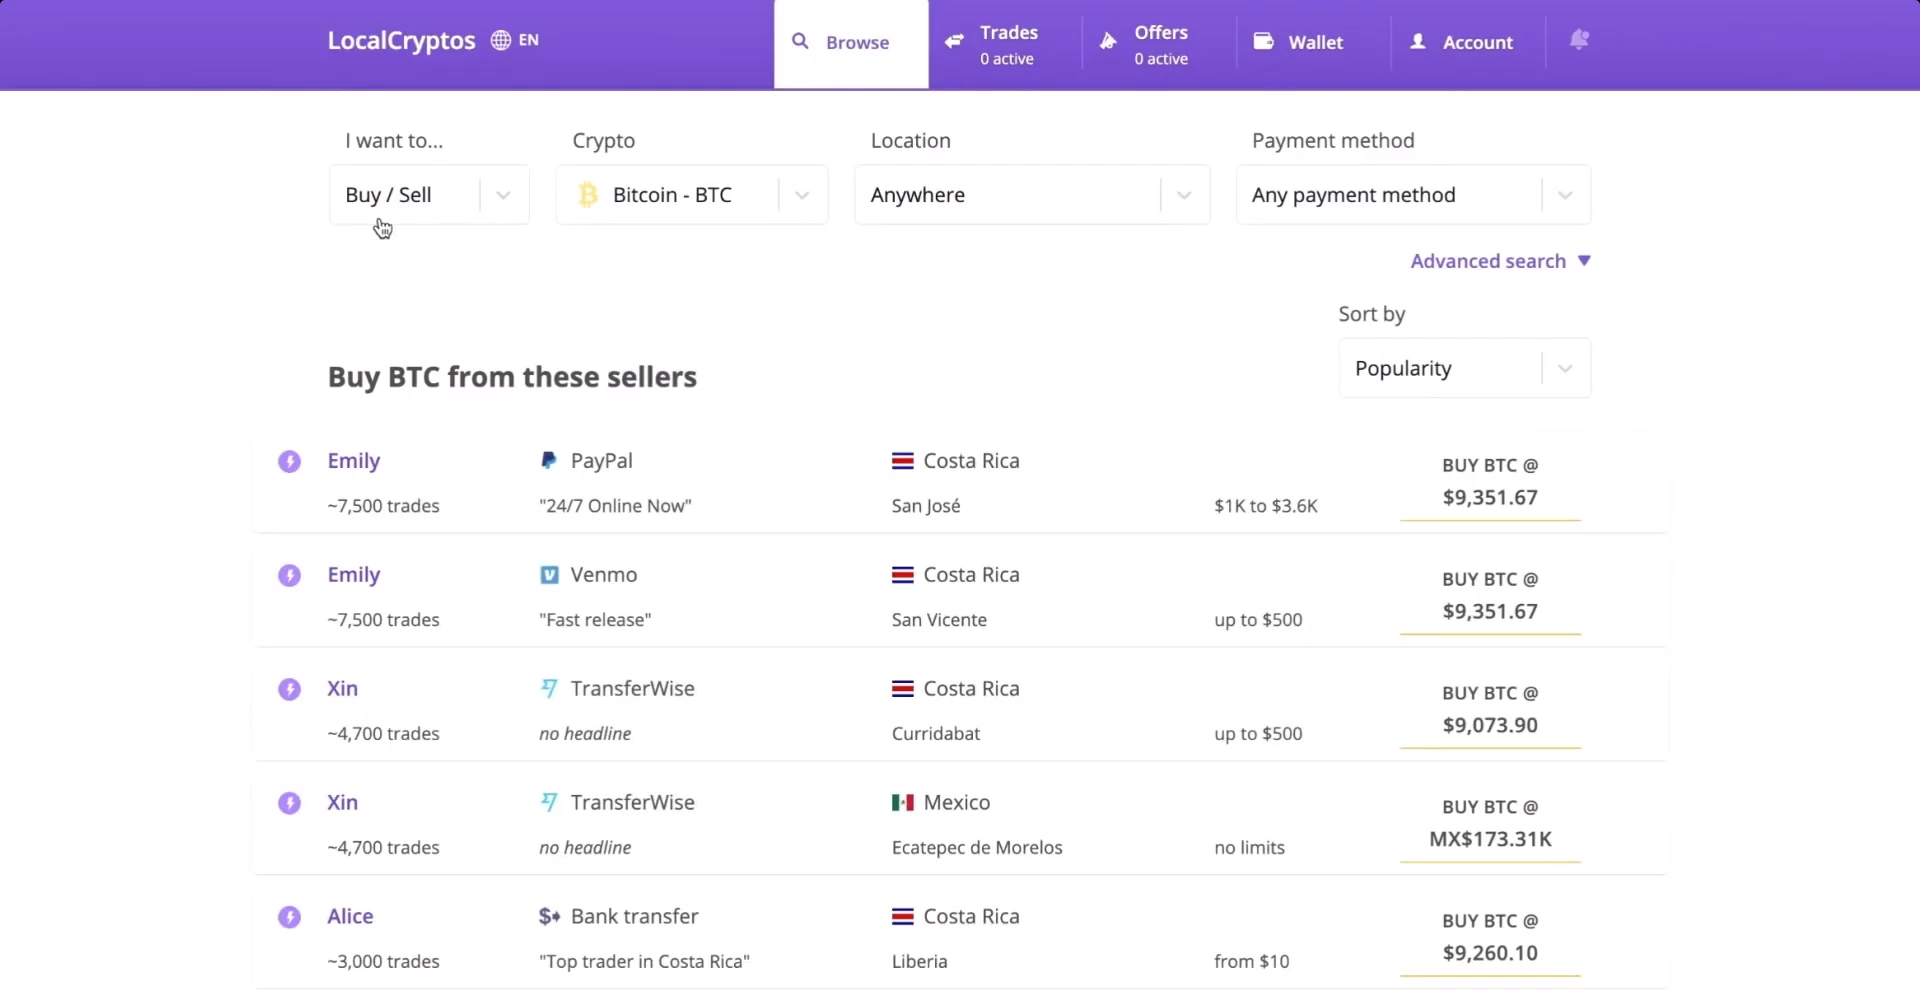The height and width of the screenshot is (996, 1920).
Task: Open the Sort by Popularity dropdown
Action: click(x=1464, y=369)
